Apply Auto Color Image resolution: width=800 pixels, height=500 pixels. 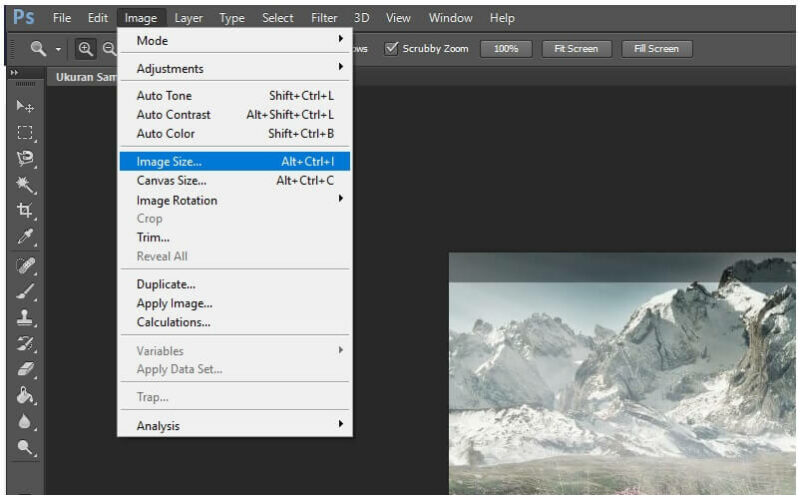coord(235,133)
